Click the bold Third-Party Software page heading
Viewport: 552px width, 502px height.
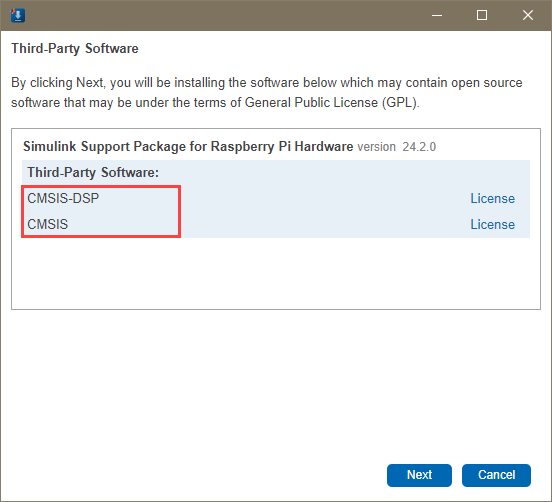(75, 49)
